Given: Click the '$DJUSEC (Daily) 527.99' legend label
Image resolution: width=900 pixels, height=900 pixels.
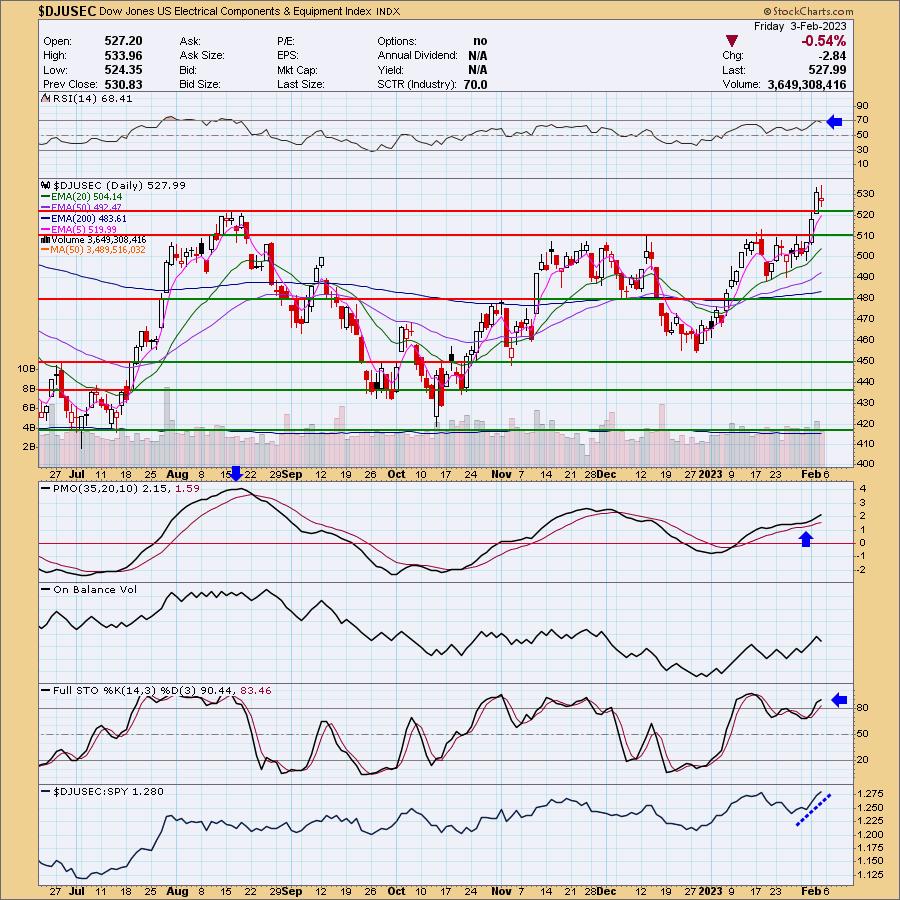Looking at the screenshot, I should [x=119, y=185].
